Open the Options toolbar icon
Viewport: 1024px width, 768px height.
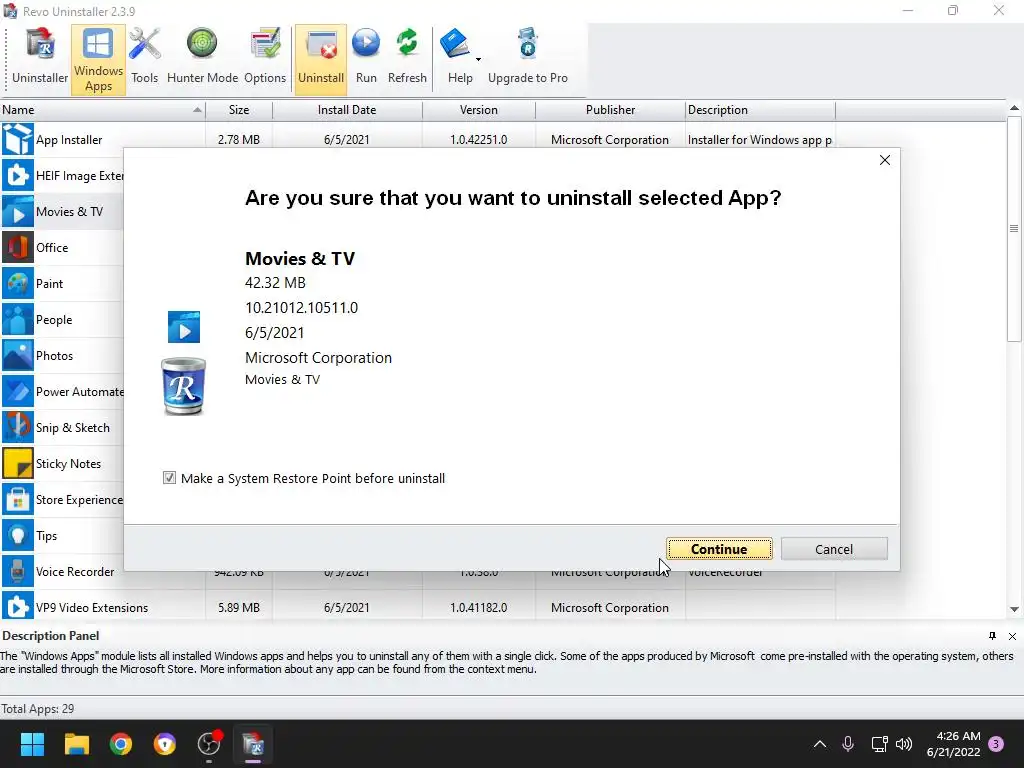[264, 57]
